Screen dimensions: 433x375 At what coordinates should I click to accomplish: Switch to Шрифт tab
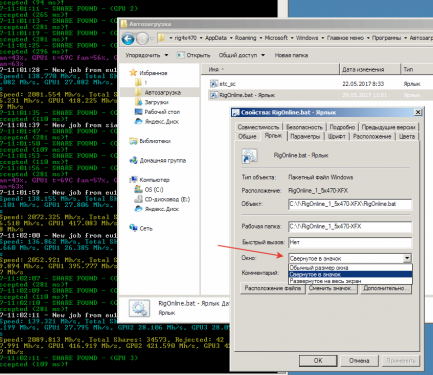336,136
